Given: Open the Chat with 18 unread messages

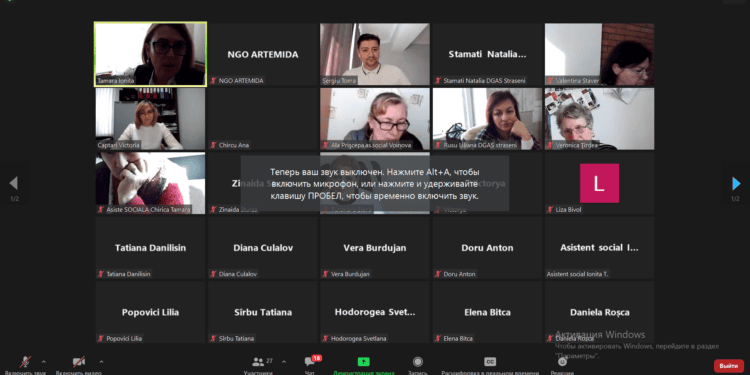Looking at the screenshot, I should [x=310, y=362].
